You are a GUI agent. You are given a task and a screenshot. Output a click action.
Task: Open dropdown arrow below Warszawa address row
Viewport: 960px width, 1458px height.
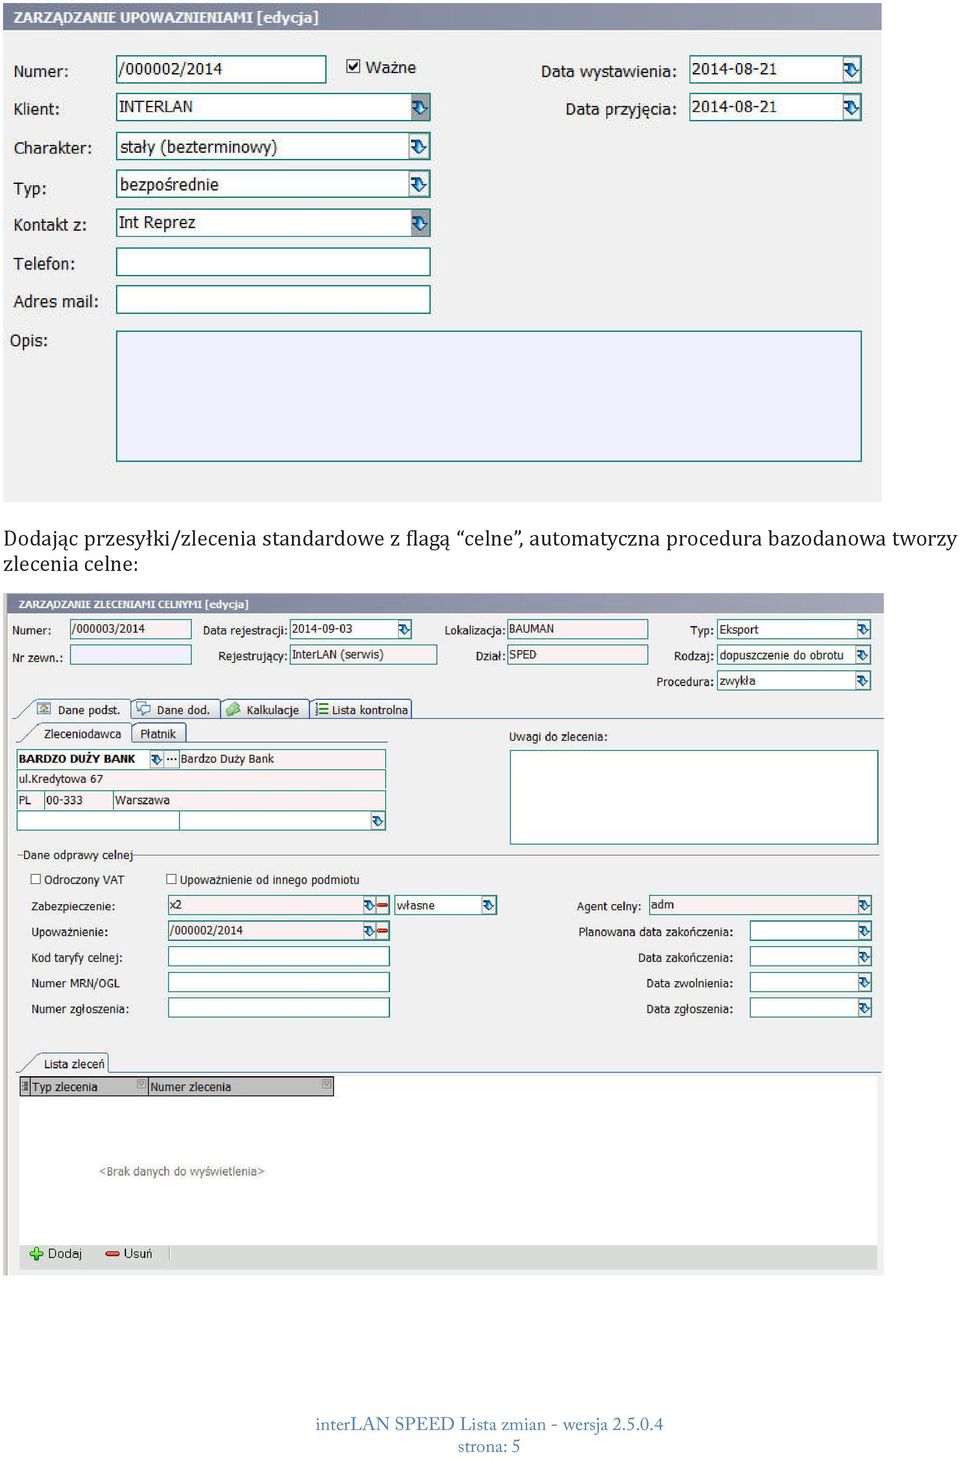[377, 821]
